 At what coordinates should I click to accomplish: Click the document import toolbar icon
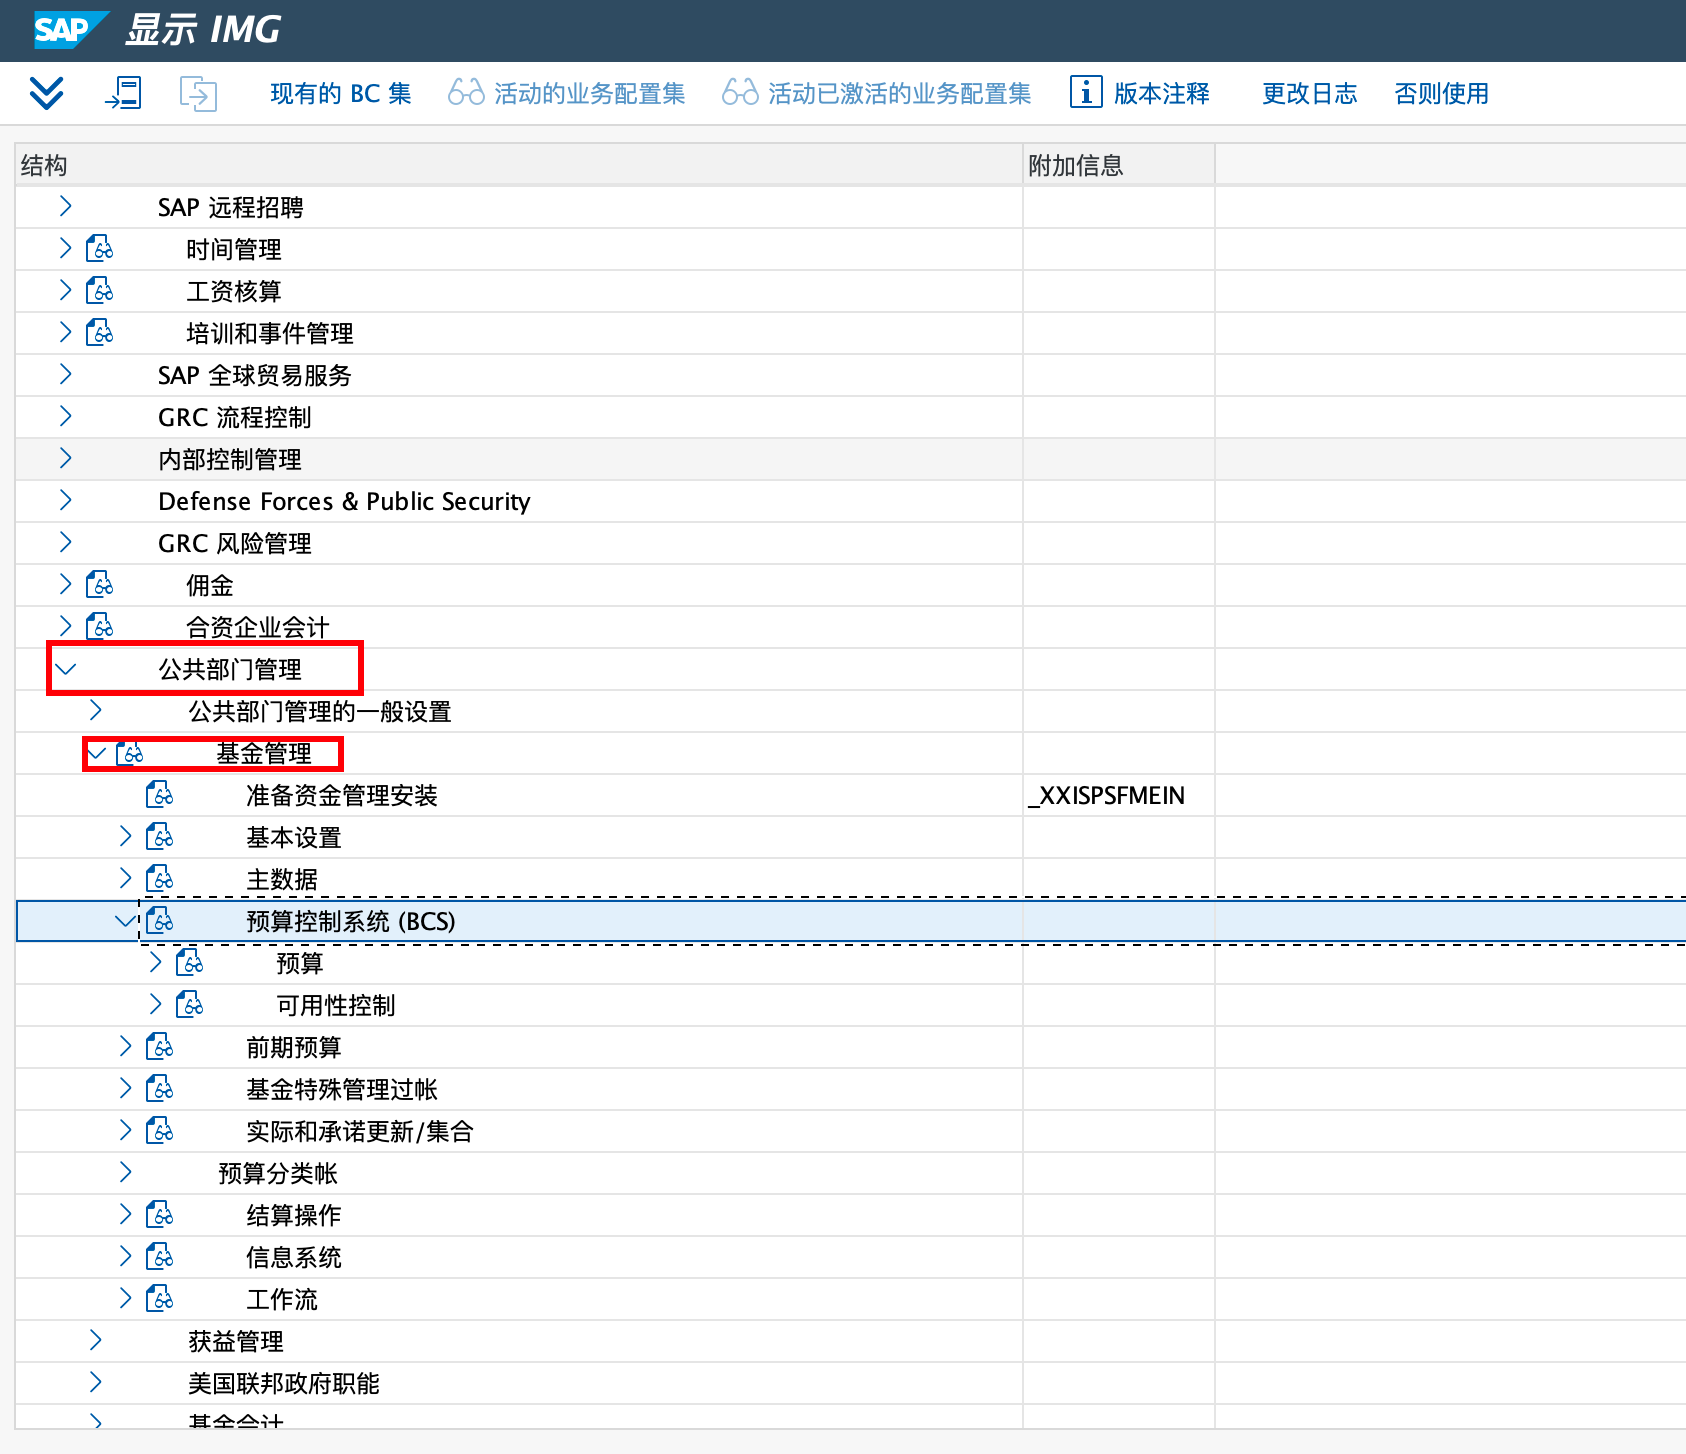(x=123, y=93)
